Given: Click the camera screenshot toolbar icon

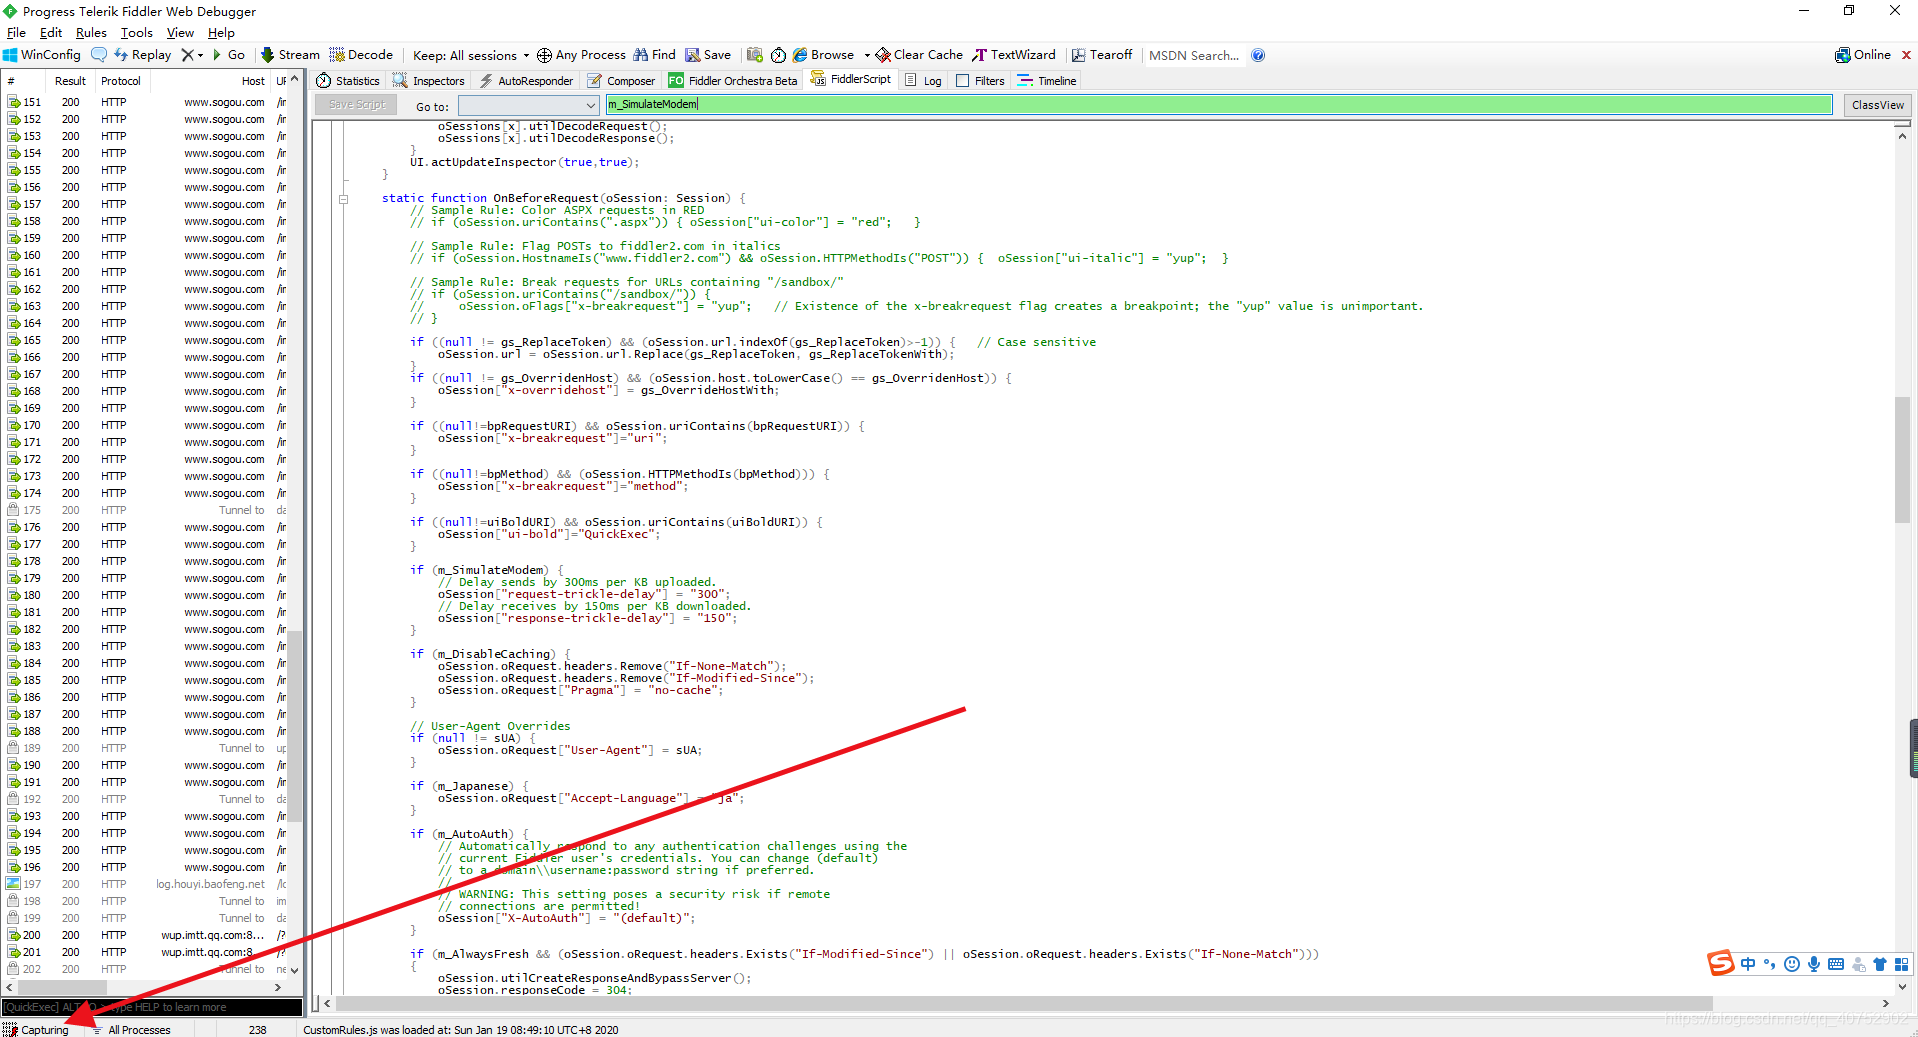Looking at the screenshot, I should pyautogui.click(x=755, y=55).
